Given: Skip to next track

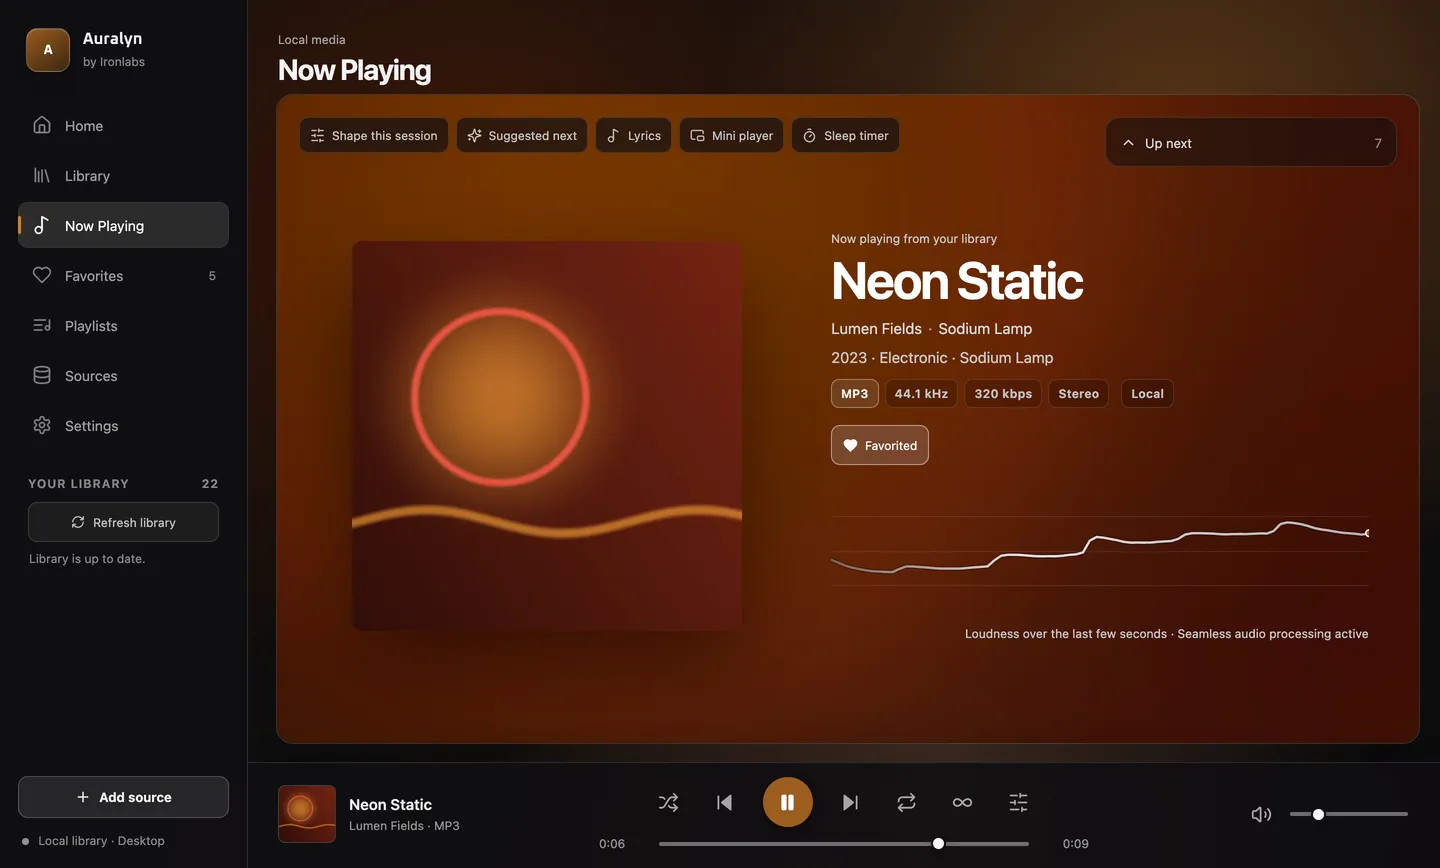Looking at the screenshot, I should tap(850, 802).
